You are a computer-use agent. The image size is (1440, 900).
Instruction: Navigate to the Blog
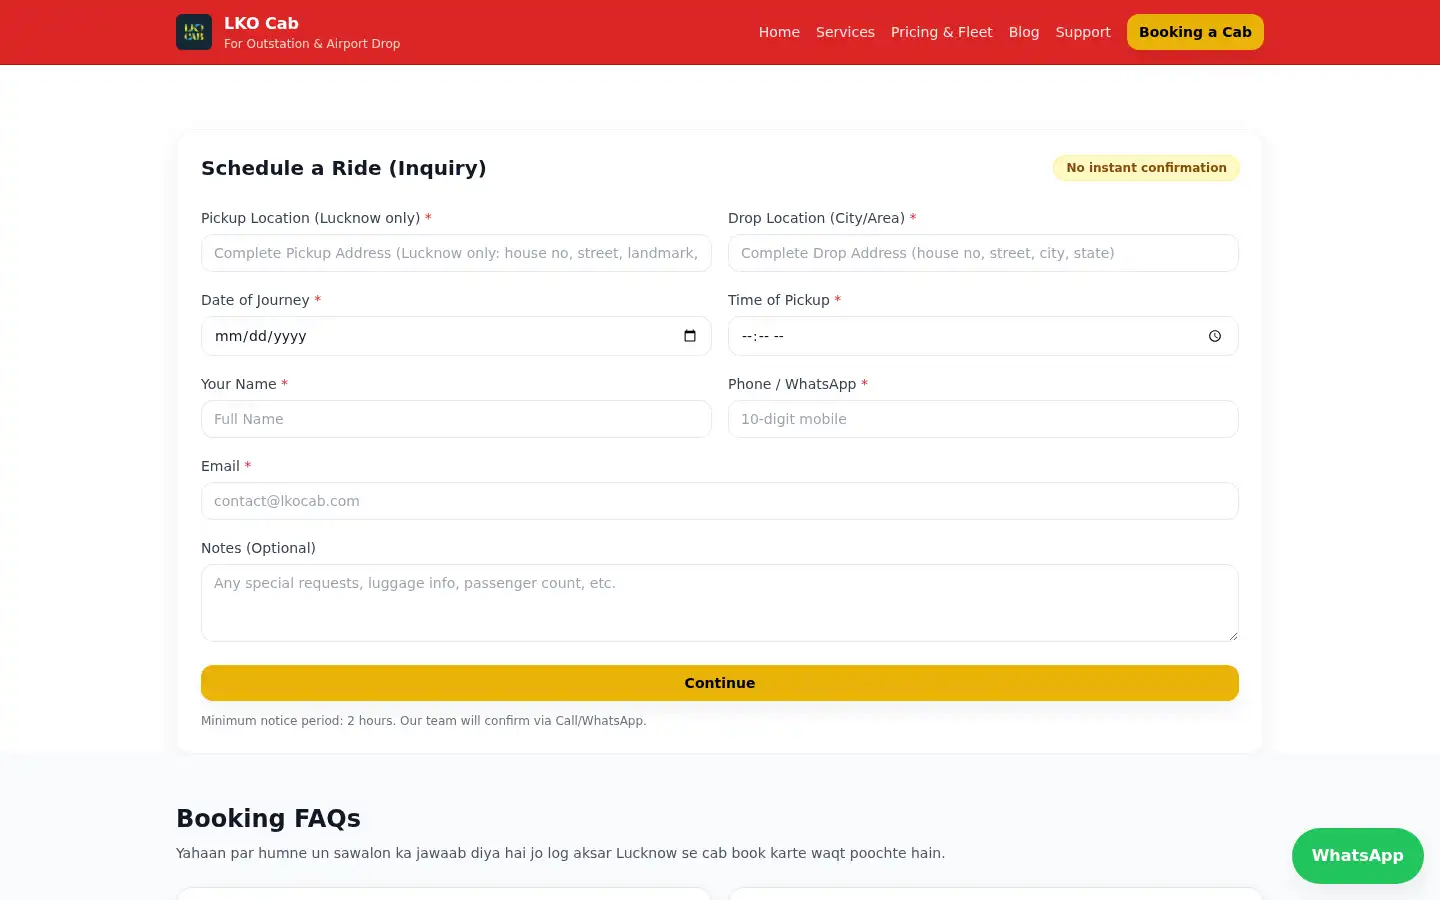1024,32
